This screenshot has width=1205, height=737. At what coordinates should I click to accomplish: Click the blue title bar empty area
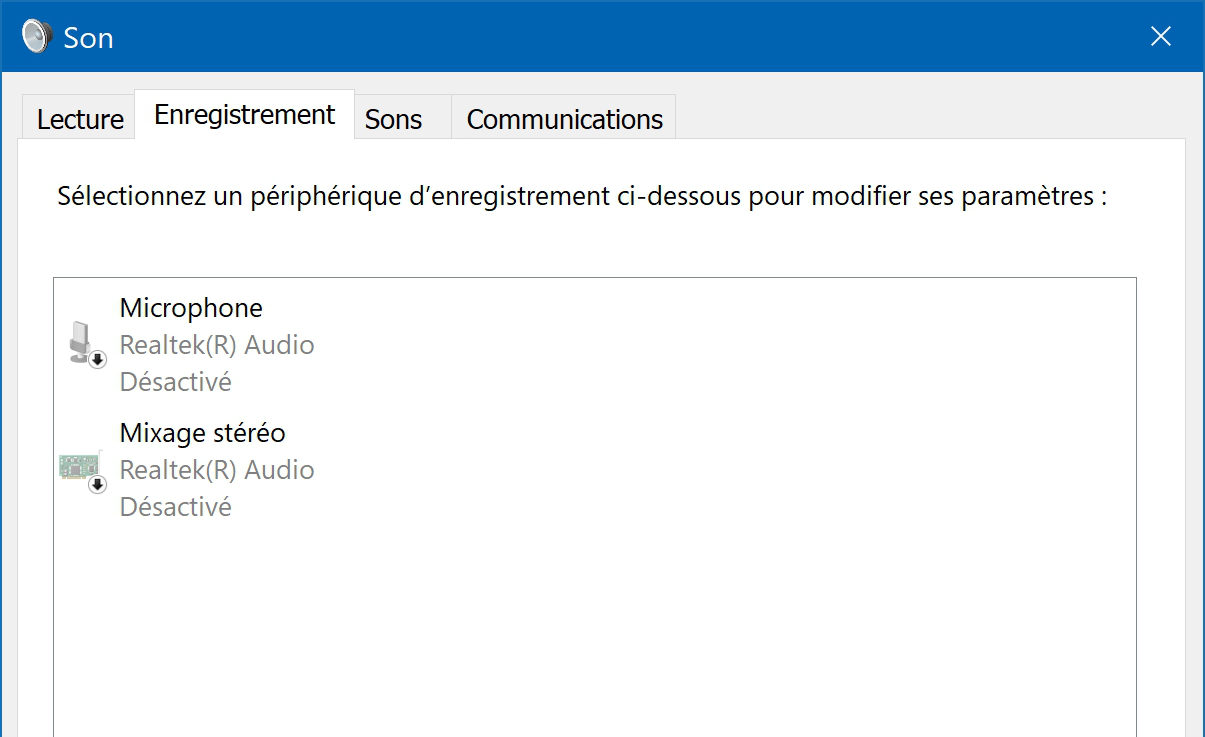(620, 37)
